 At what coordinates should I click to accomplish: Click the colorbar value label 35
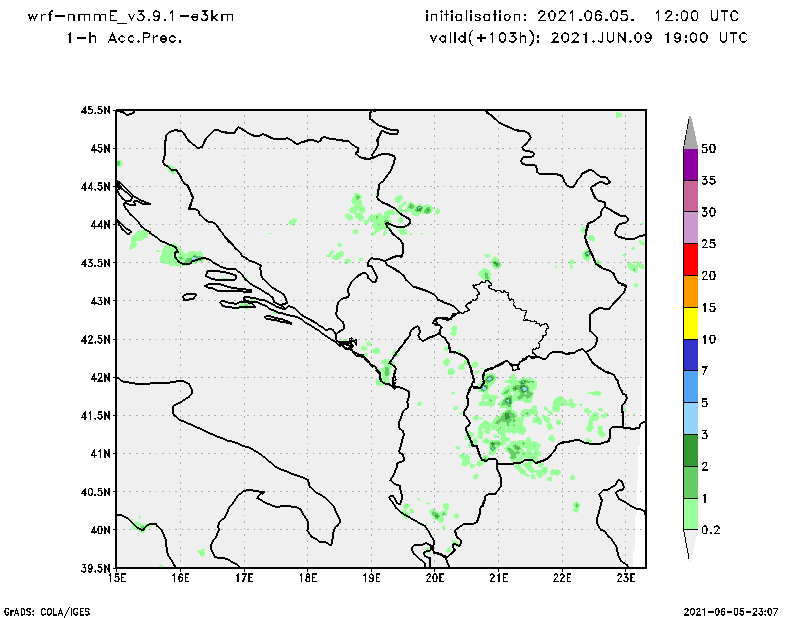pyautogui.click(x=709, y=180)
